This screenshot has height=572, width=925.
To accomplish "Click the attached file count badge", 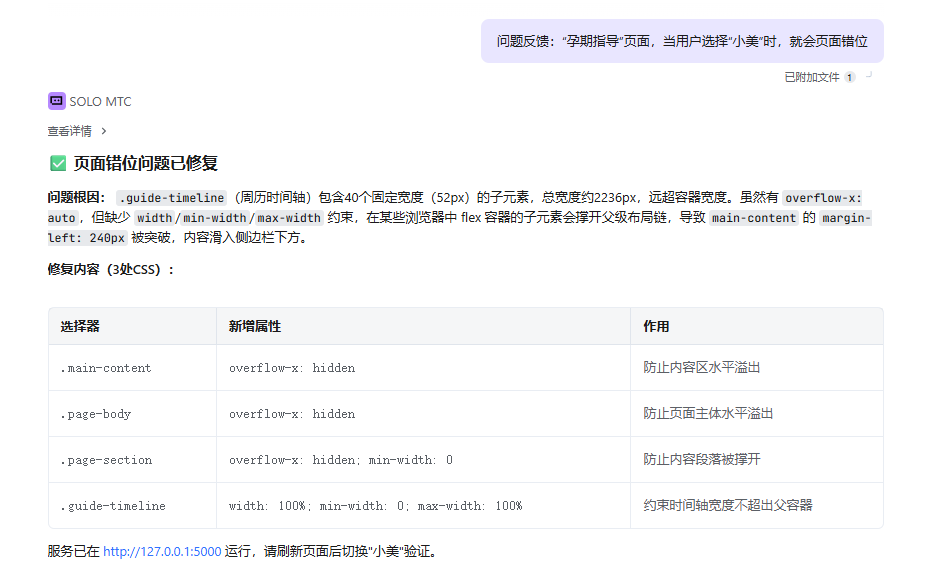I will click(x=850, y=77).
